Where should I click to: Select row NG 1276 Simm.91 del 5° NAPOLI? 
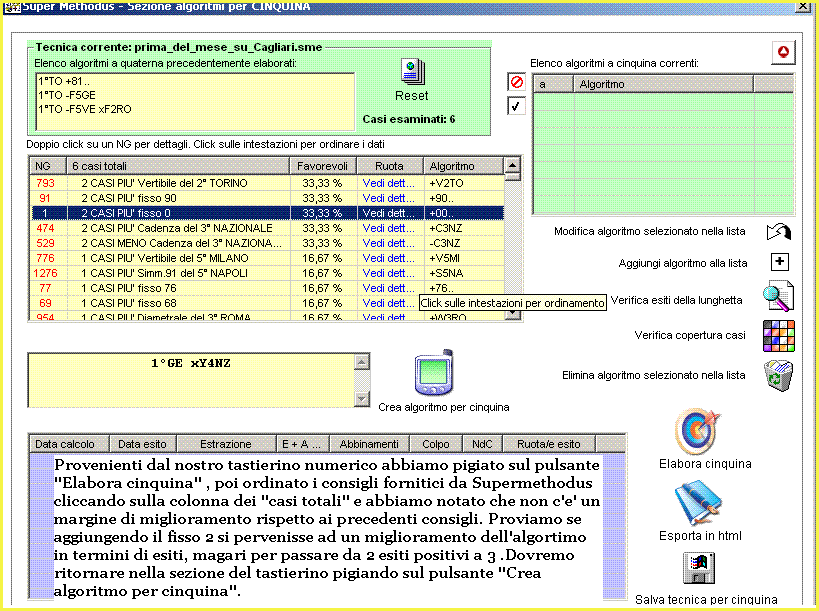[x=267, y=273]
